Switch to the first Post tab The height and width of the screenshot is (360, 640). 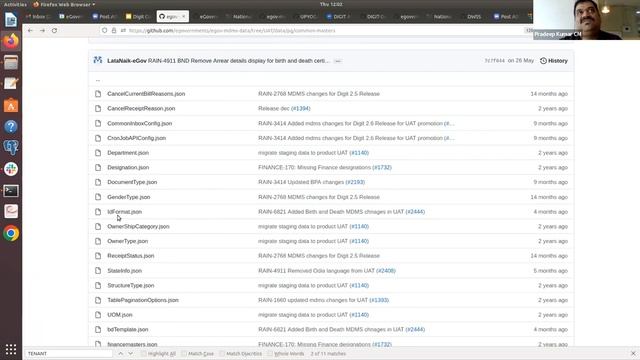[105, 16]
